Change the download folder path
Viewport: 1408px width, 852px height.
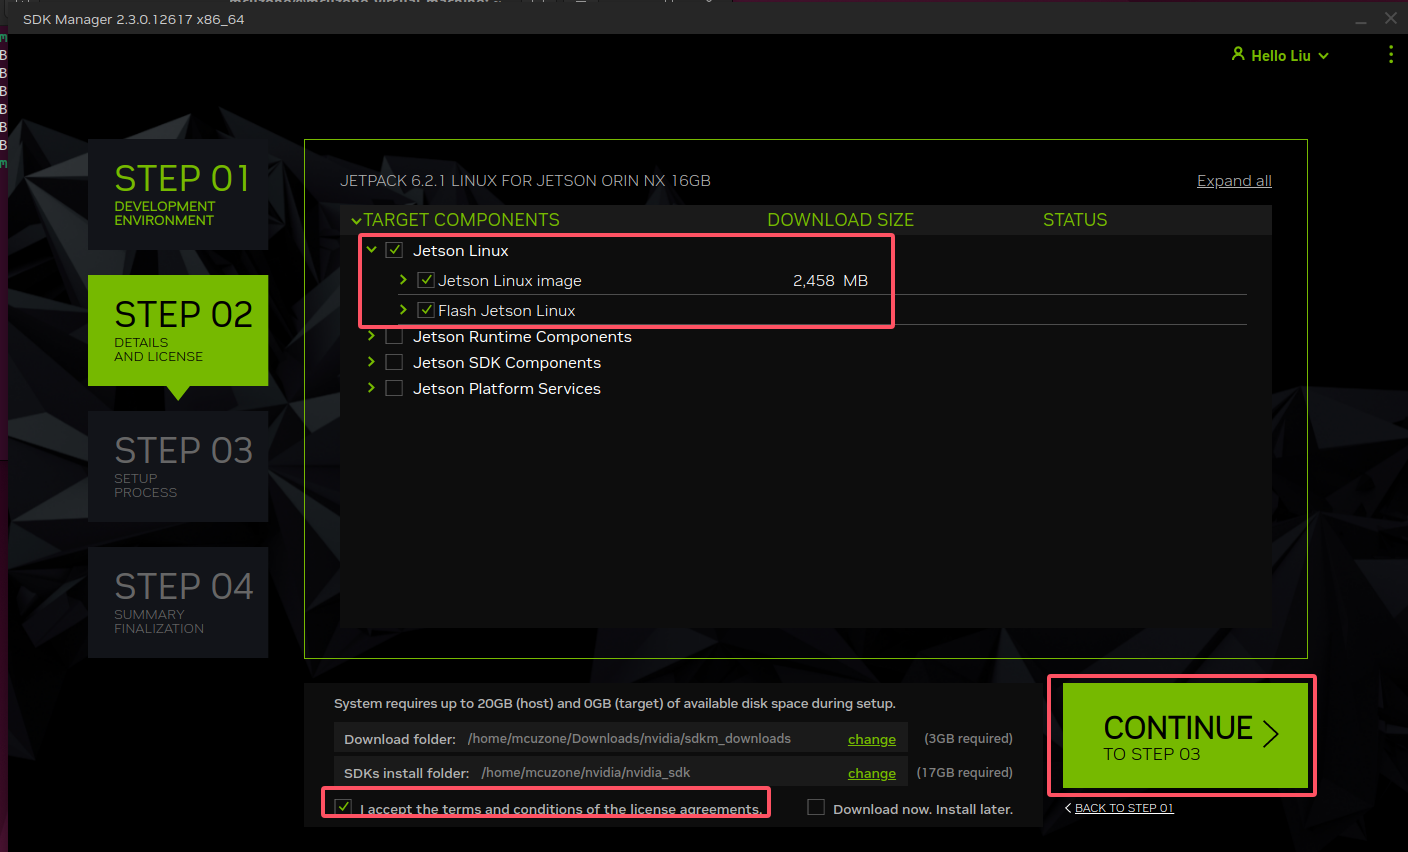pyautogui.click(x=872, y=739)
